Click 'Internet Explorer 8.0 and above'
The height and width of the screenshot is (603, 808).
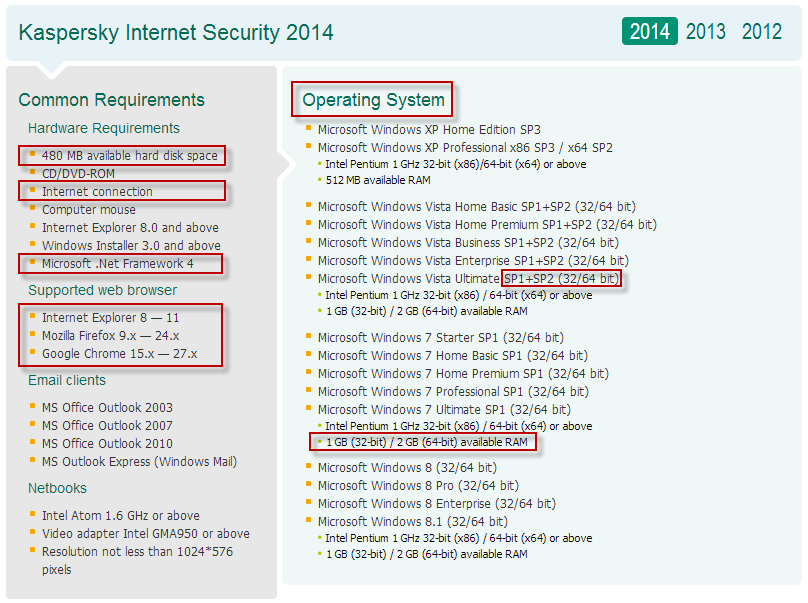(x=130, y=228)
